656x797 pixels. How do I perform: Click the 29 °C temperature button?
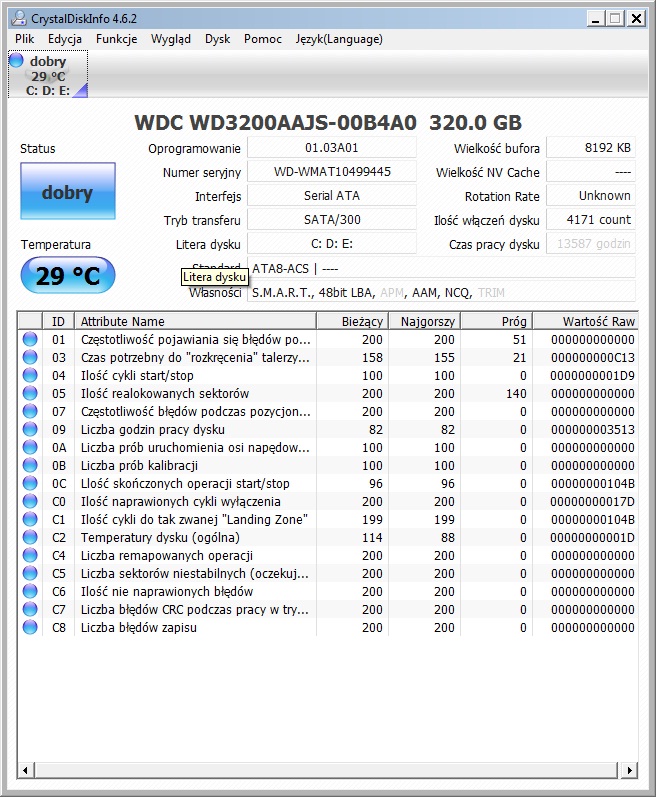68,275
